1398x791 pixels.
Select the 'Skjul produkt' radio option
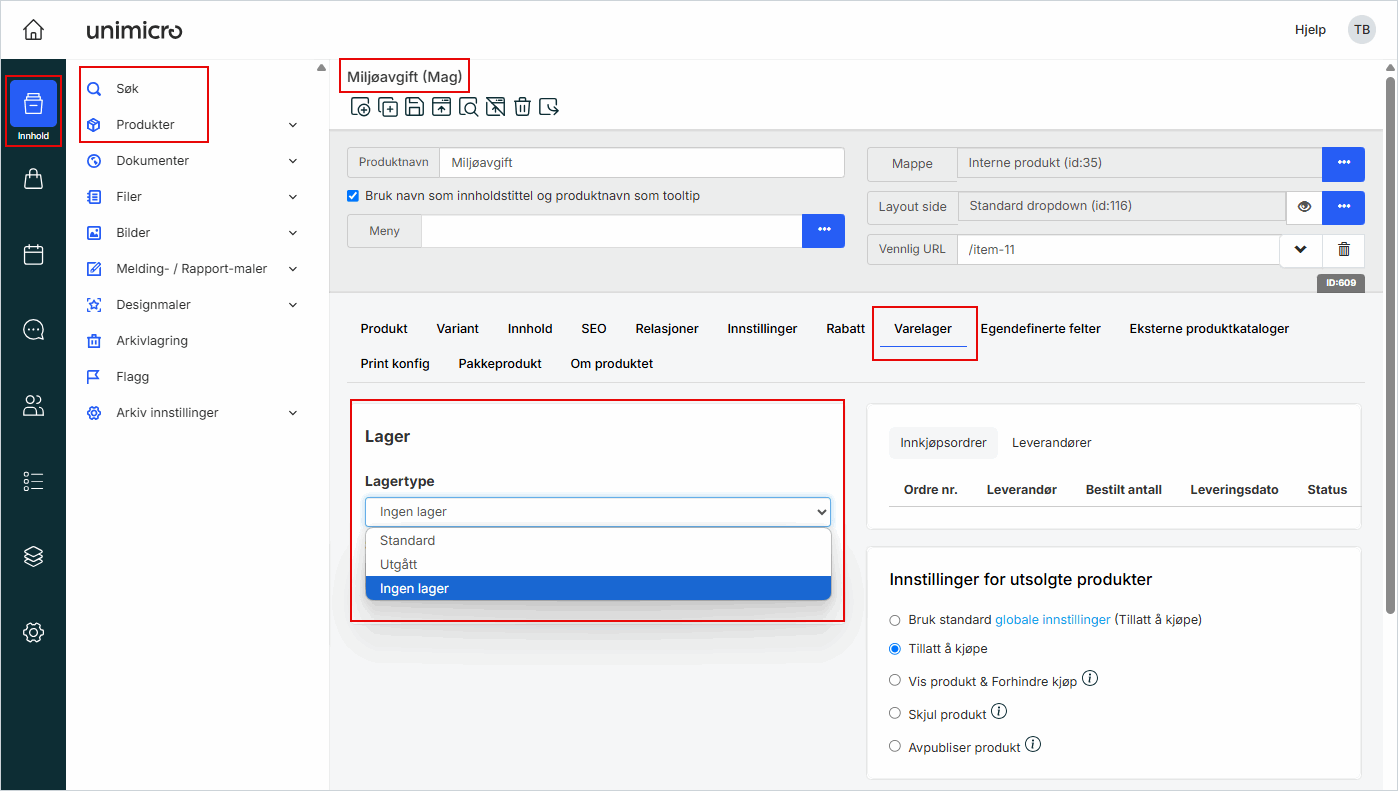[895, 714]
